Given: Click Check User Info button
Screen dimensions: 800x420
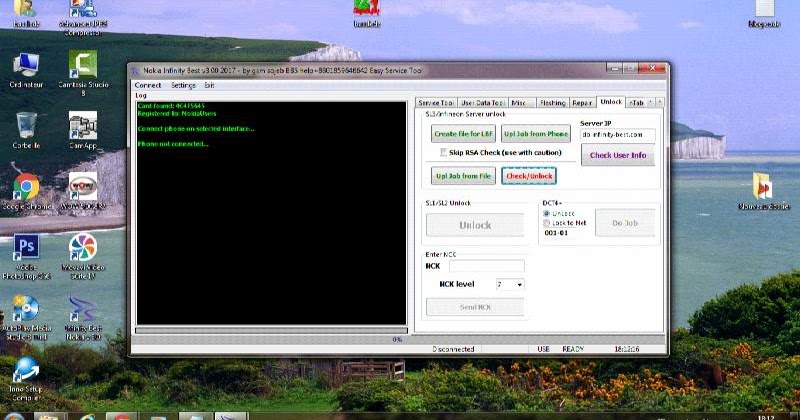Looking at the screenshot, I should pos(618,155).
